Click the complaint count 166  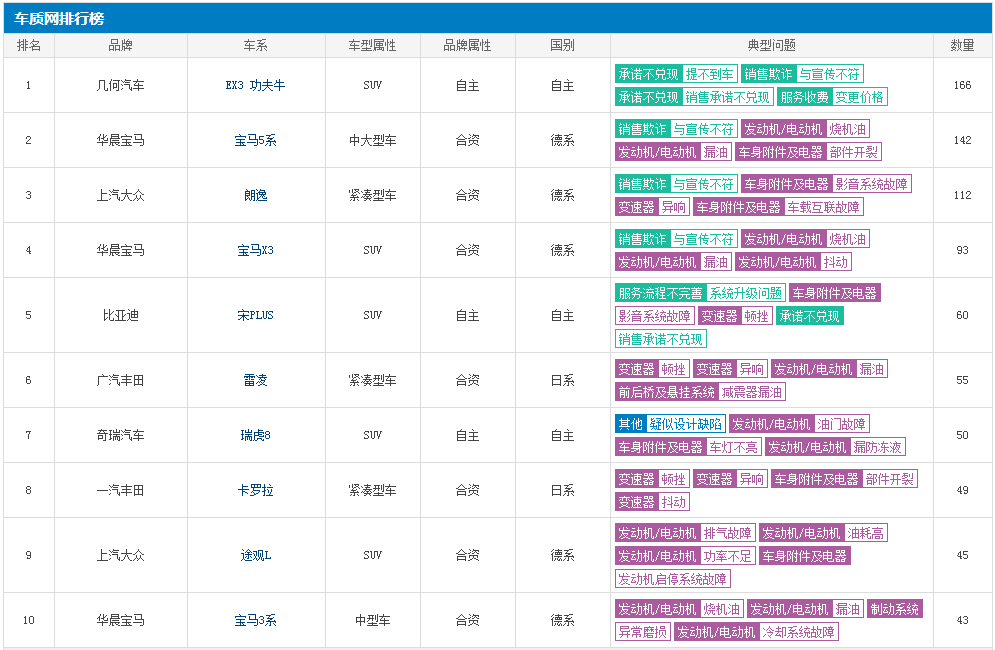coord(963,85)
